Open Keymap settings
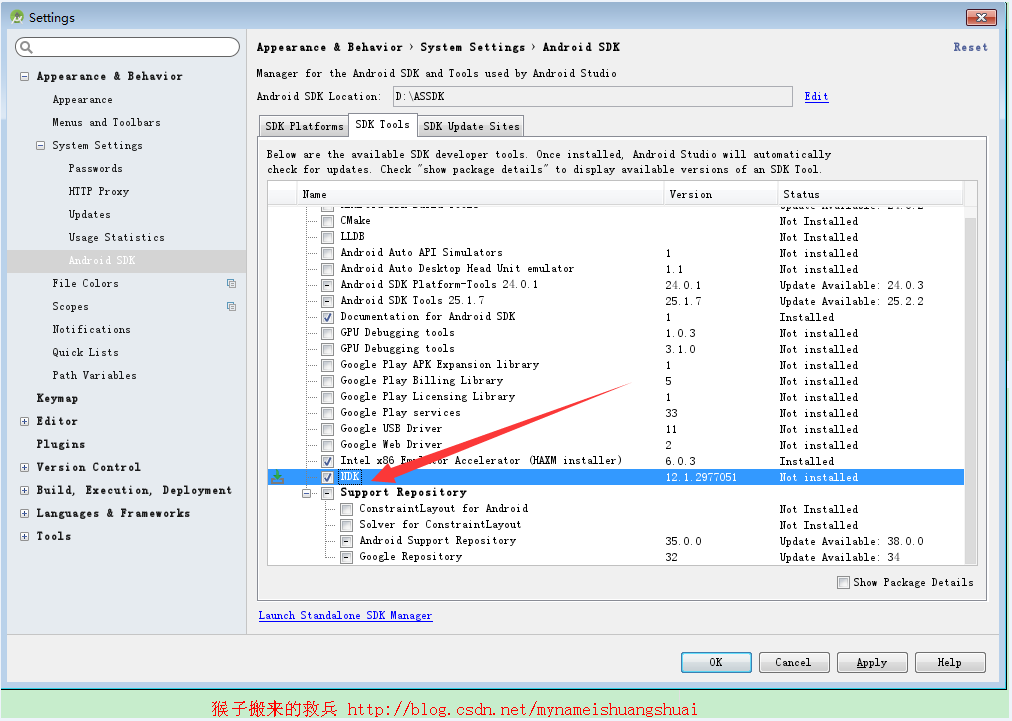This screenshot has width=1012, height=721. [x=57, y=398]
